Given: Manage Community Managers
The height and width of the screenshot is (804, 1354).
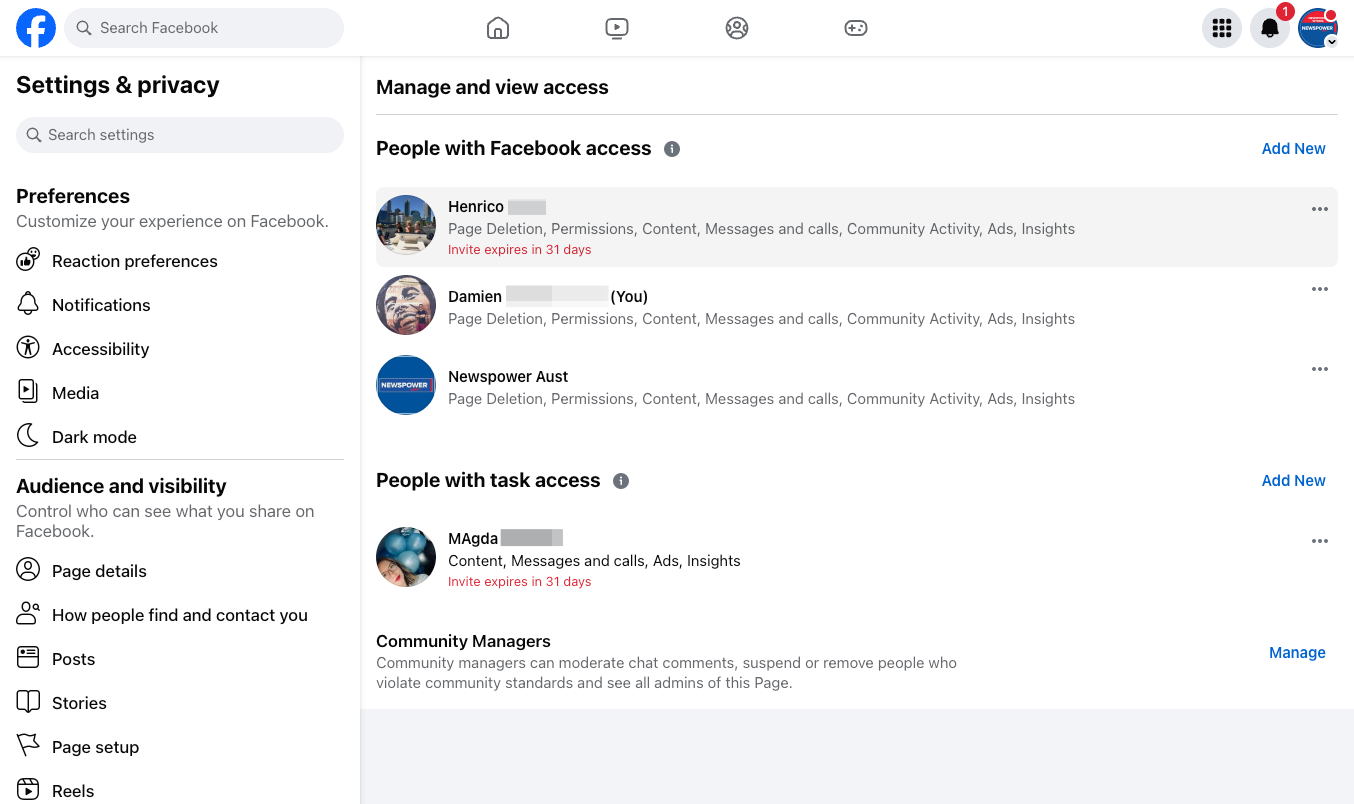Looking at the screenshot, I should tap(1297, 653).
